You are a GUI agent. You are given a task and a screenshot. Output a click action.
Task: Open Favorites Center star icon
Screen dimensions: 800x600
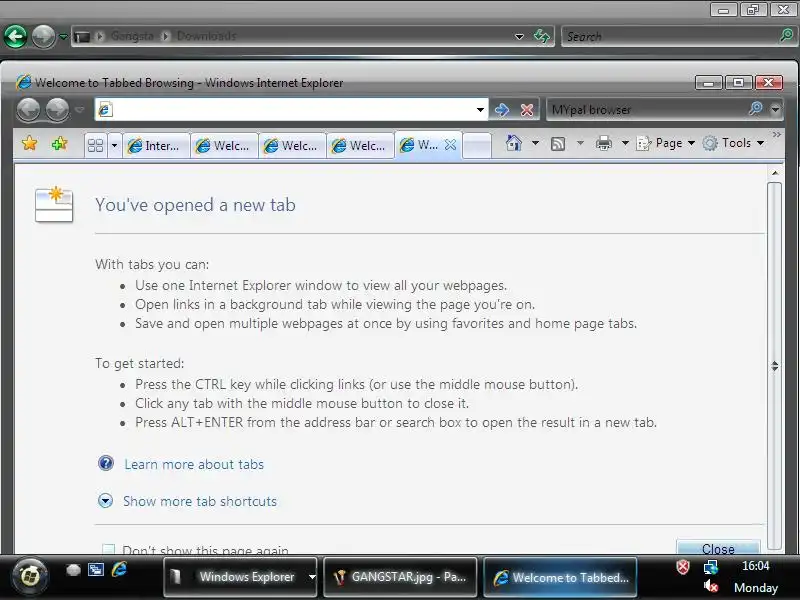pyautogui.click(x=30, y=143)
